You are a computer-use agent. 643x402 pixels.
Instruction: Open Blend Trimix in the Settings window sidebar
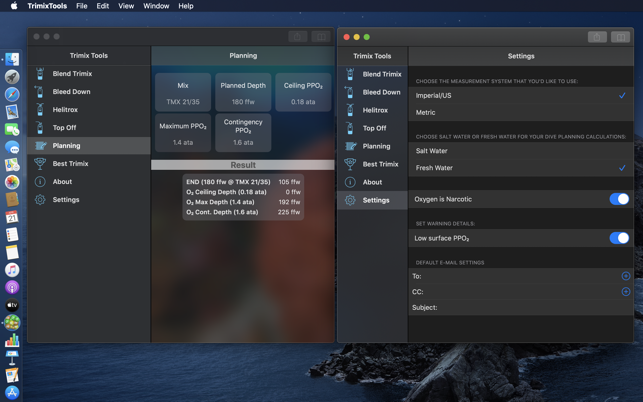click(x=372, y=74)
